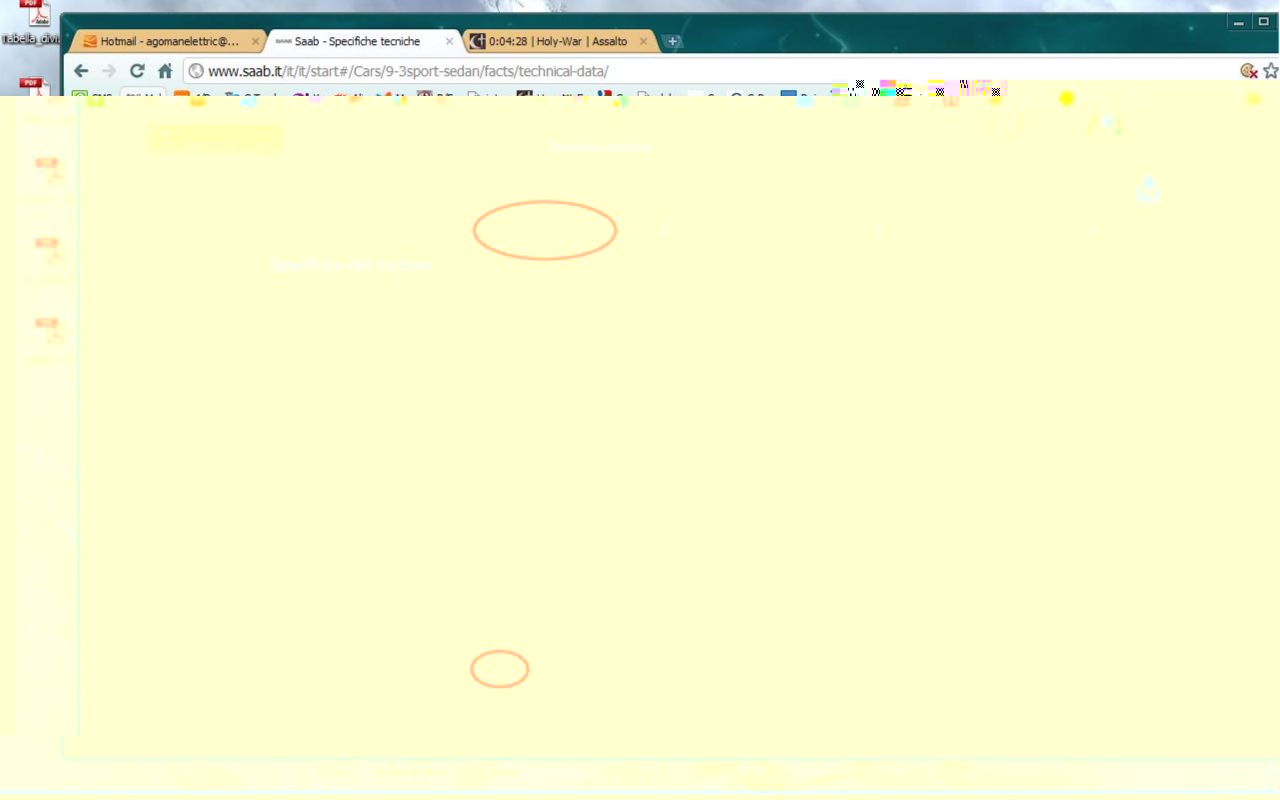
Task: Click the Forward navigation arrow
Action: point(109,71)
